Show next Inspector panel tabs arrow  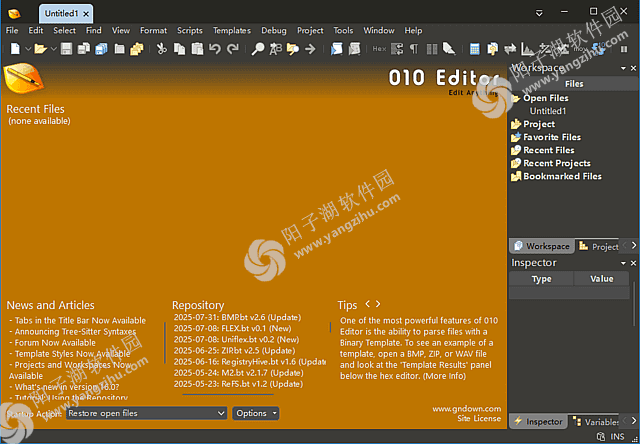click(634, 420)
